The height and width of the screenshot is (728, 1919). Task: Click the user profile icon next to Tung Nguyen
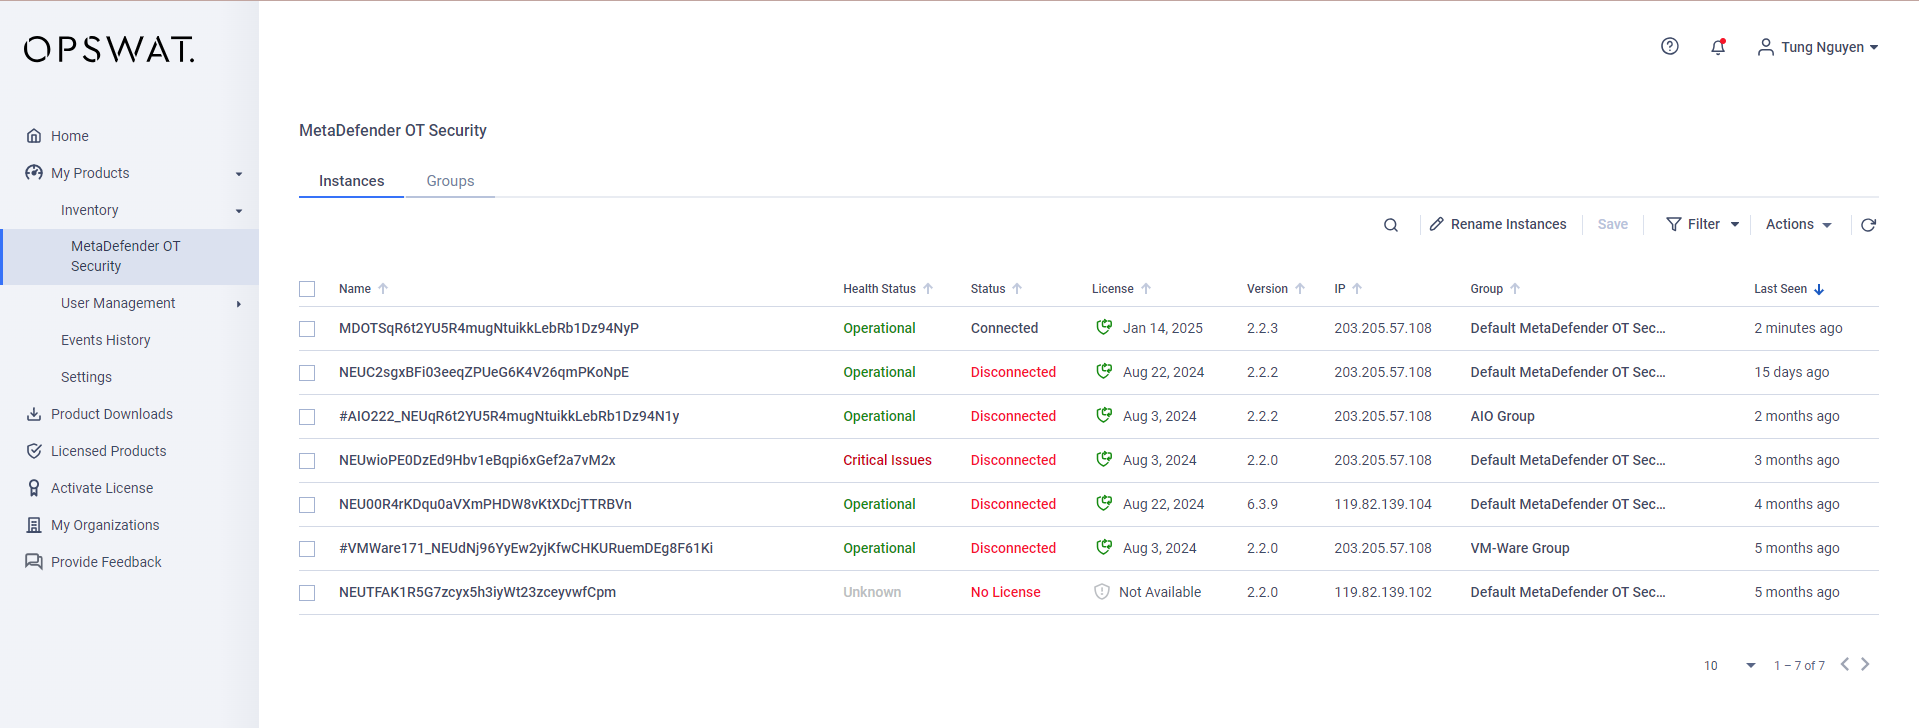[1765, 47]
